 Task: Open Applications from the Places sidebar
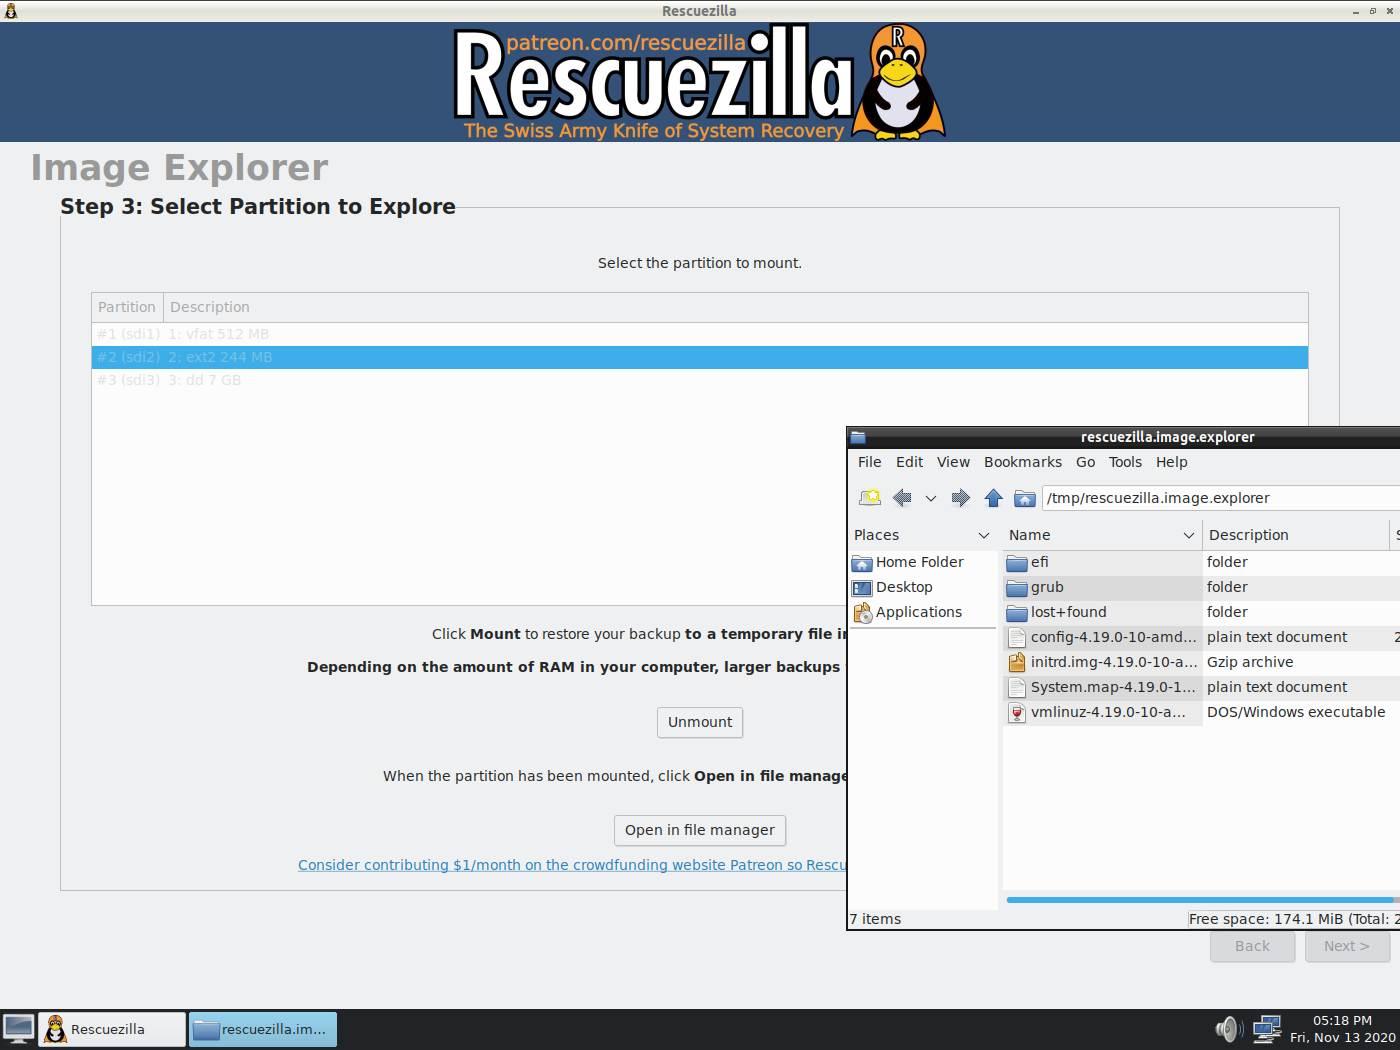pos(918,612)
